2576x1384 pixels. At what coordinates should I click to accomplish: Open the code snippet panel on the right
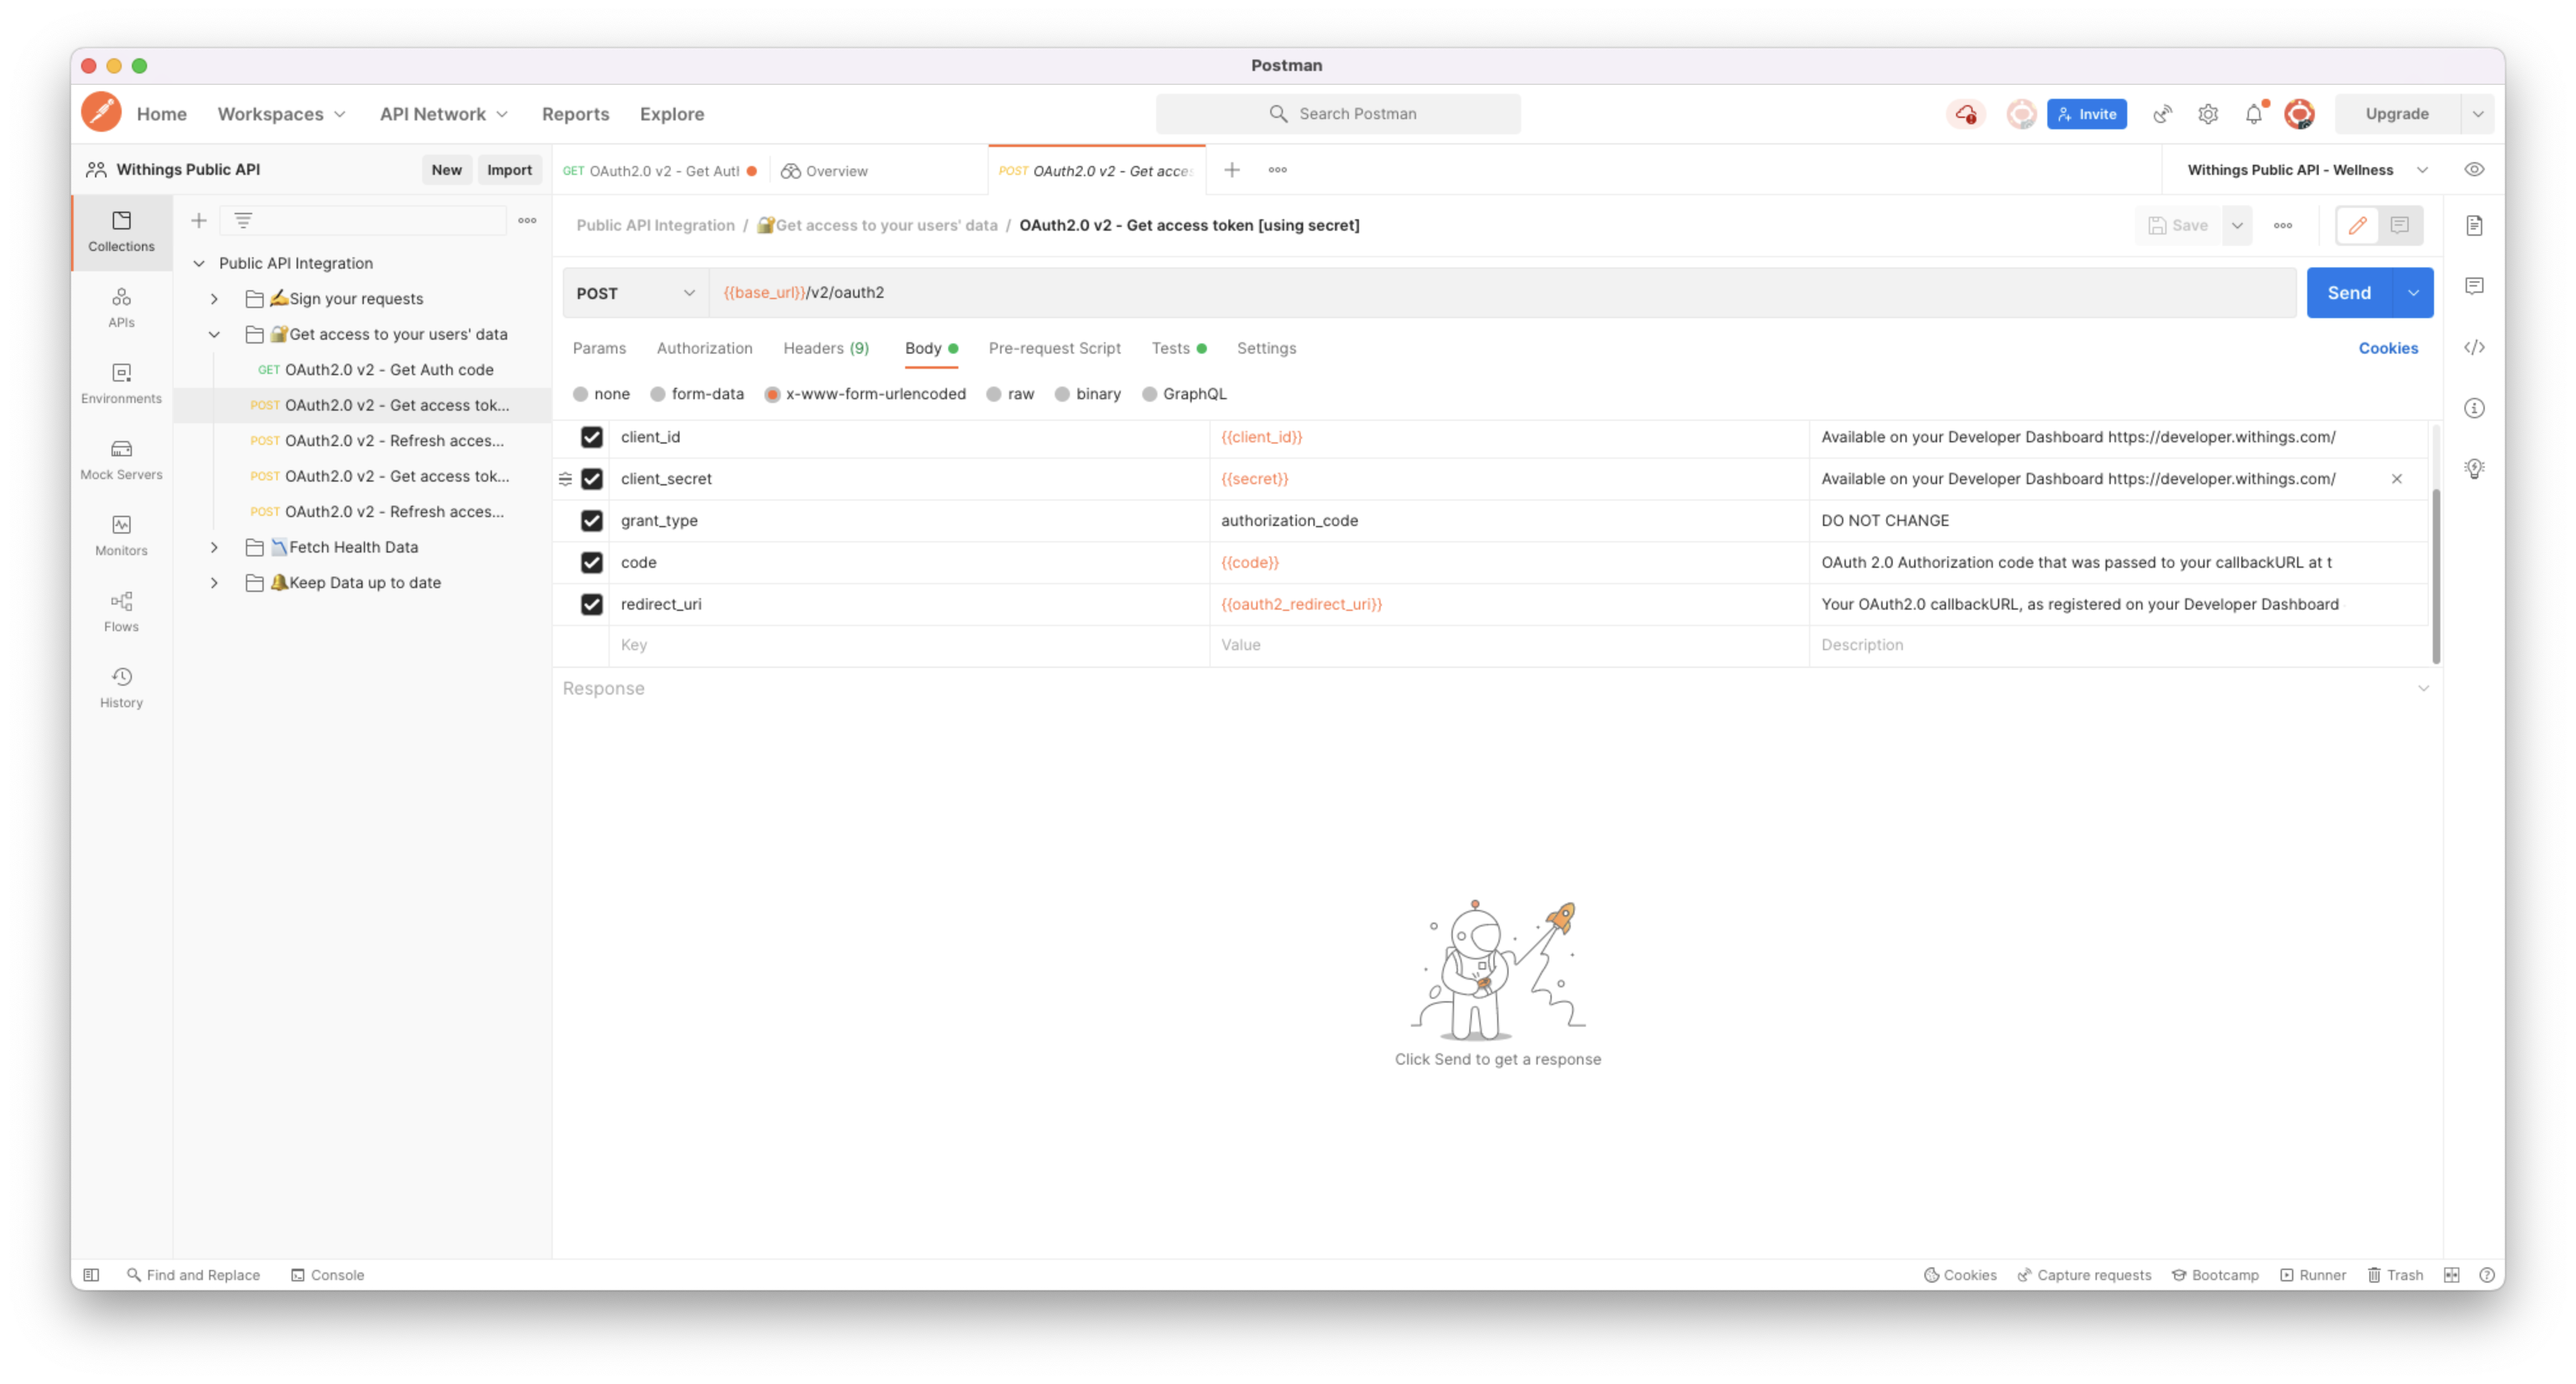pyautogui.click(x=2475, y=347)
